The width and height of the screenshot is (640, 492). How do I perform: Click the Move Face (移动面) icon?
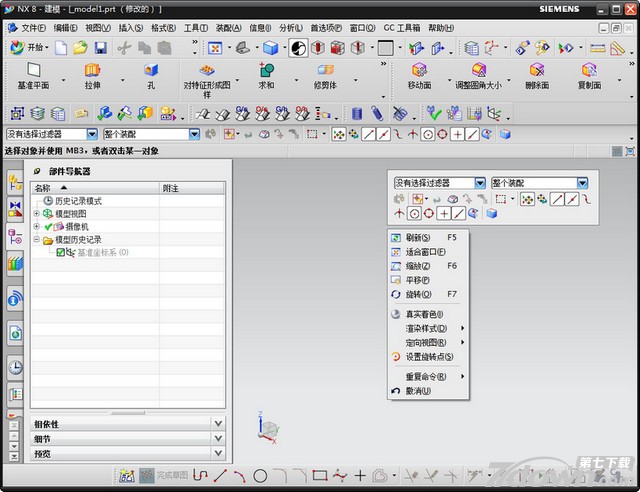point(419,70)
